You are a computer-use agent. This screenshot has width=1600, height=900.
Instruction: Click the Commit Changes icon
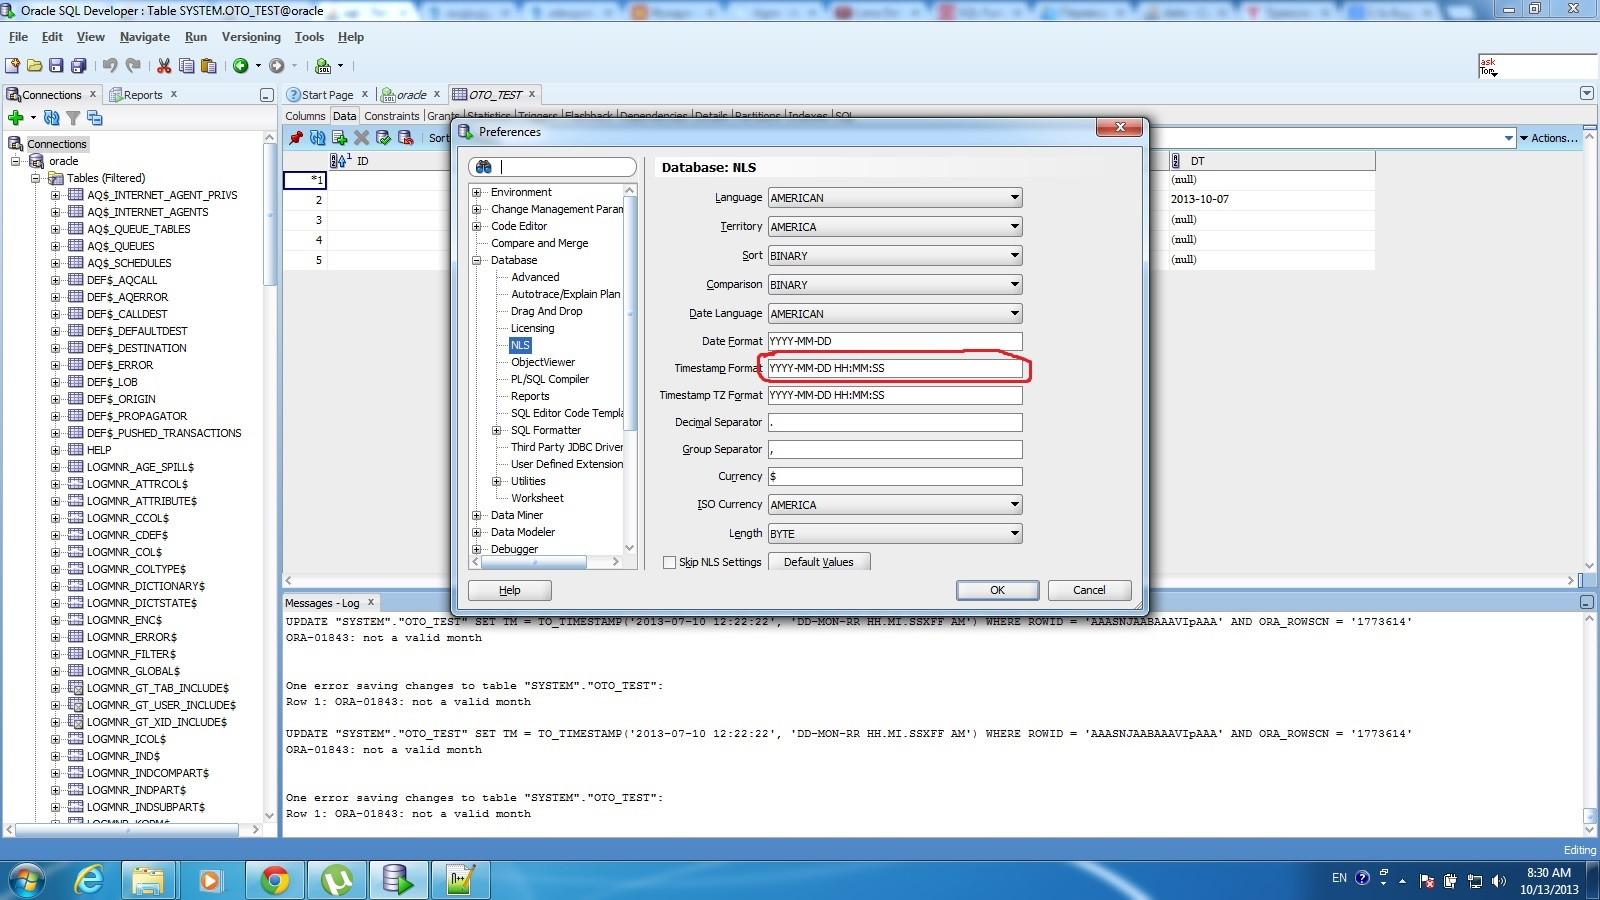tap(383, 138)
